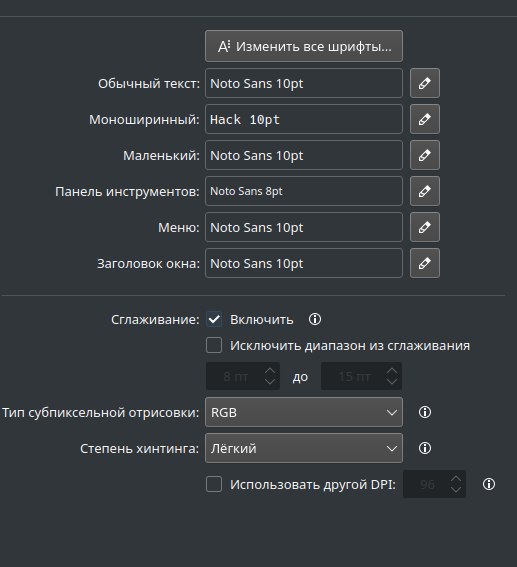Click Изменить все шрифты button
The image size is (517, 567).
pos(304,46)
